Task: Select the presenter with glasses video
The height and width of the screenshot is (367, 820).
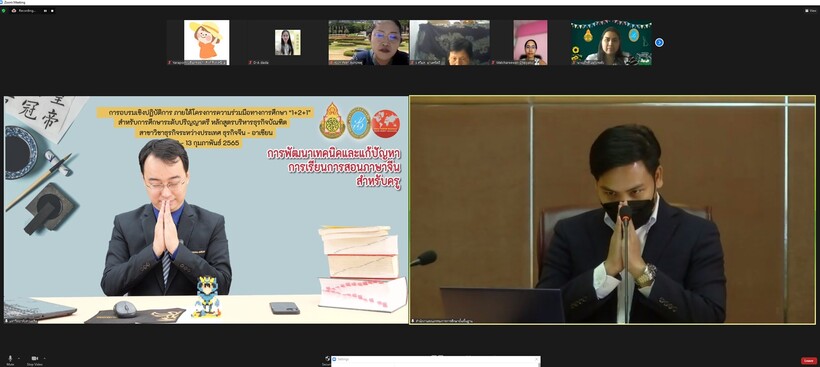Action: pyautogui.click(x=206, y=210)
